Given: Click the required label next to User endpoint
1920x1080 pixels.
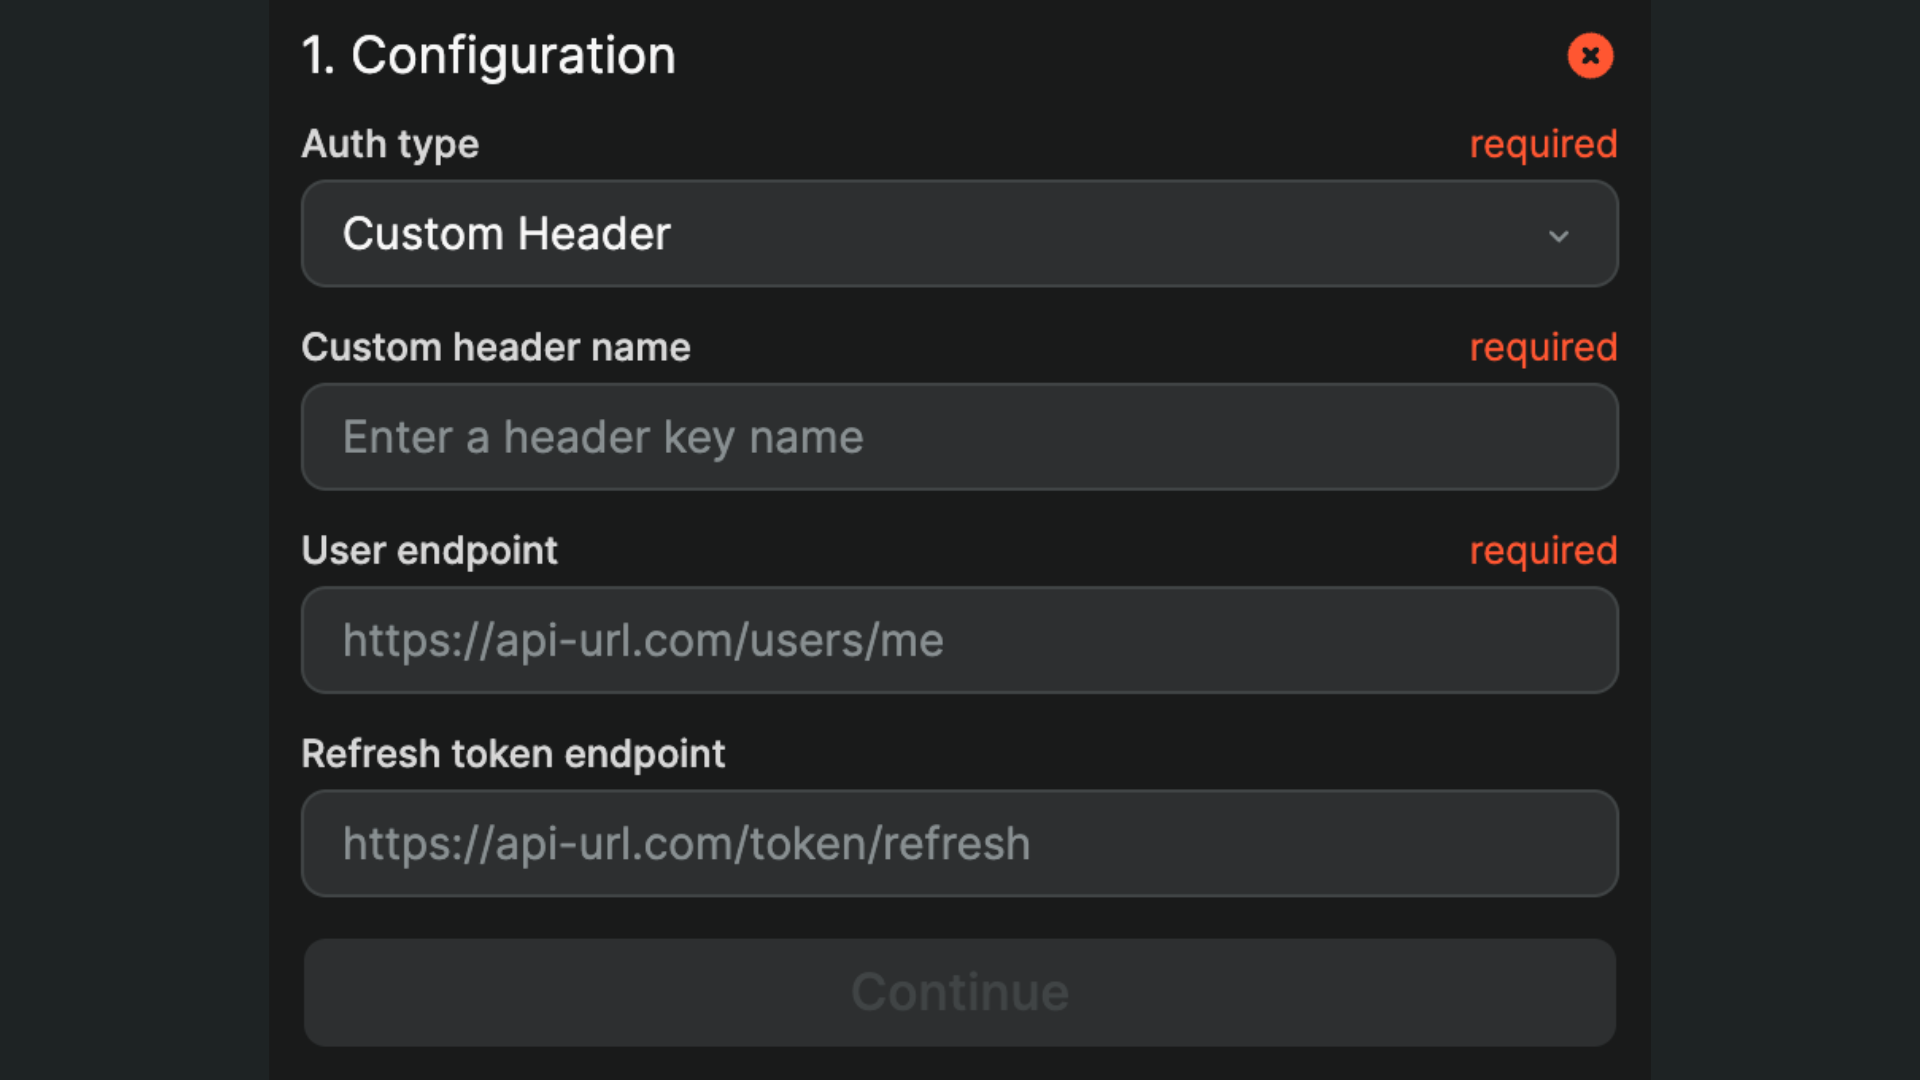Looking at the screenshot, I should [1543, 550].
